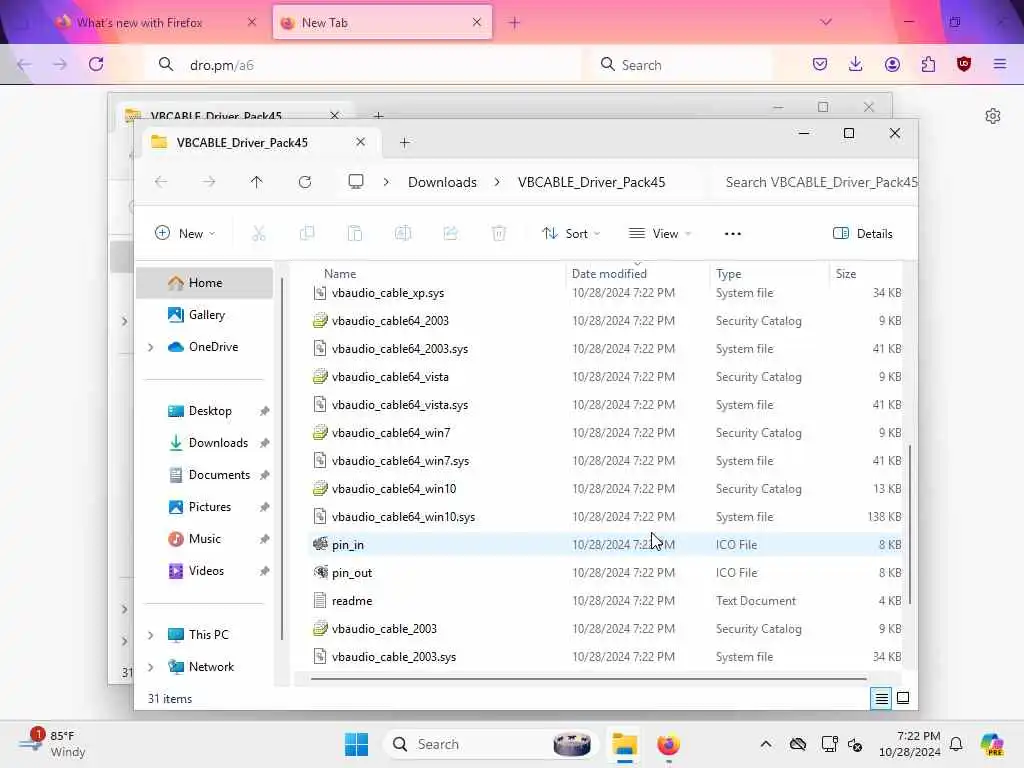1024x768 pixels.
Task: Click the Windows Start button
Action: pyautogui.click(x=357, y=744)
